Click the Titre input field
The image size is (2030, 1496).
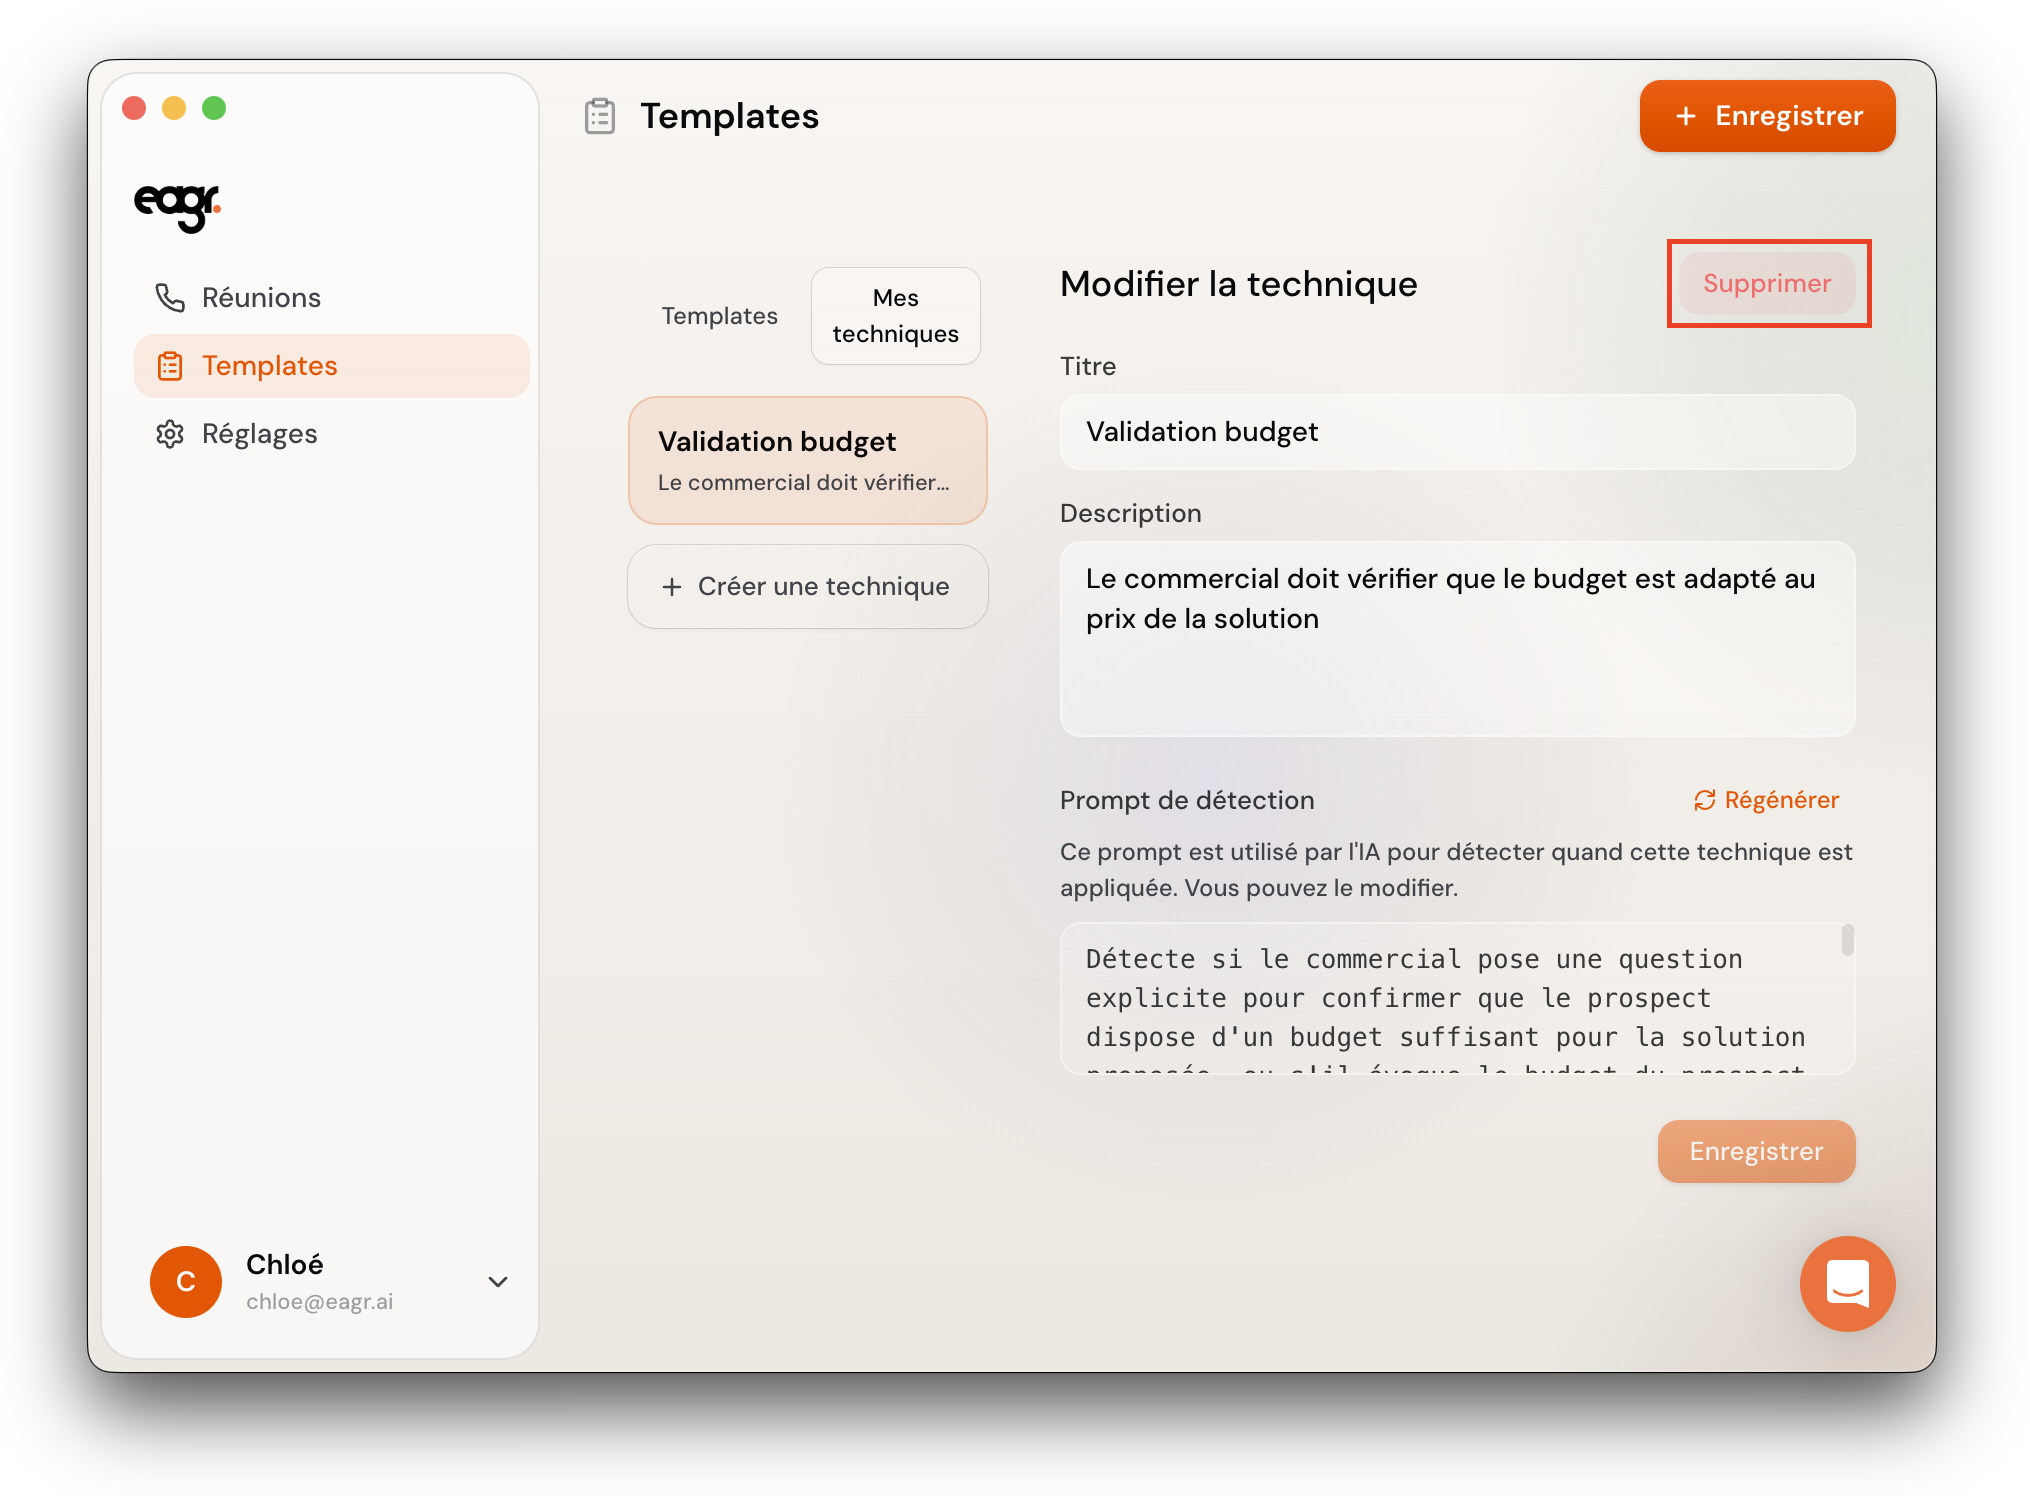[1457, 432]
